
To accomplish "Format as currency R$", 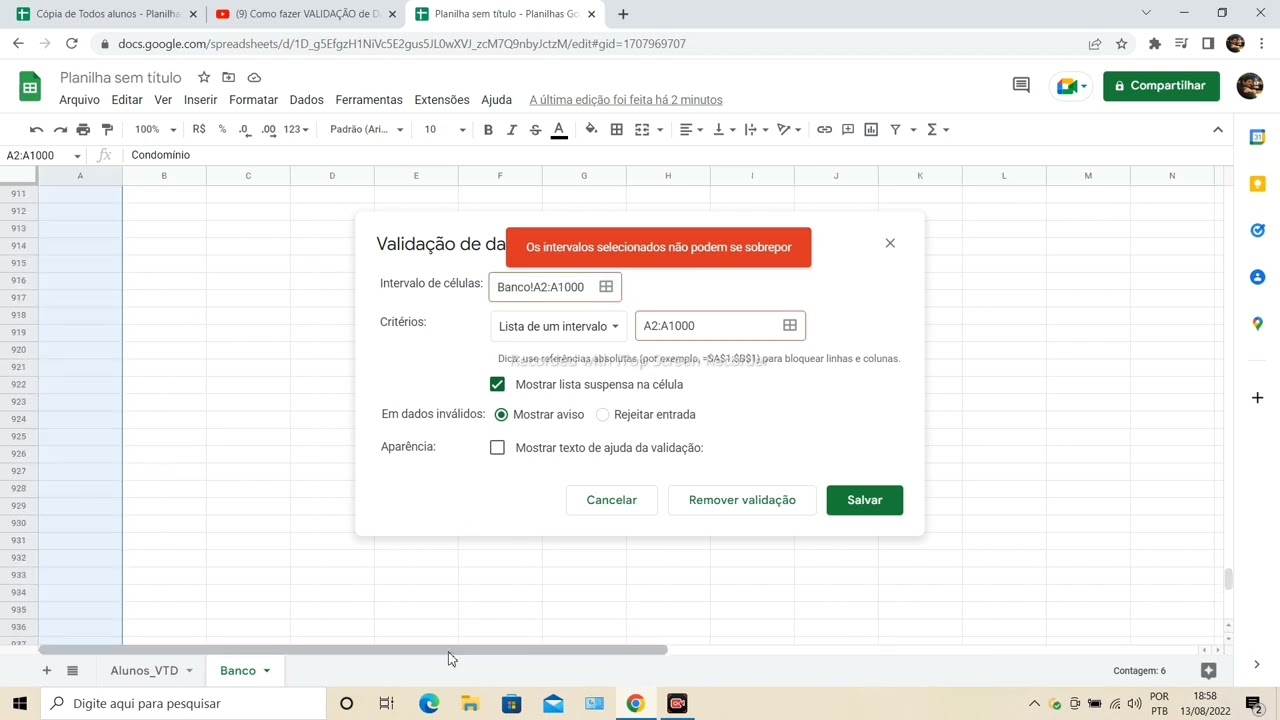I will coord(199,129).
